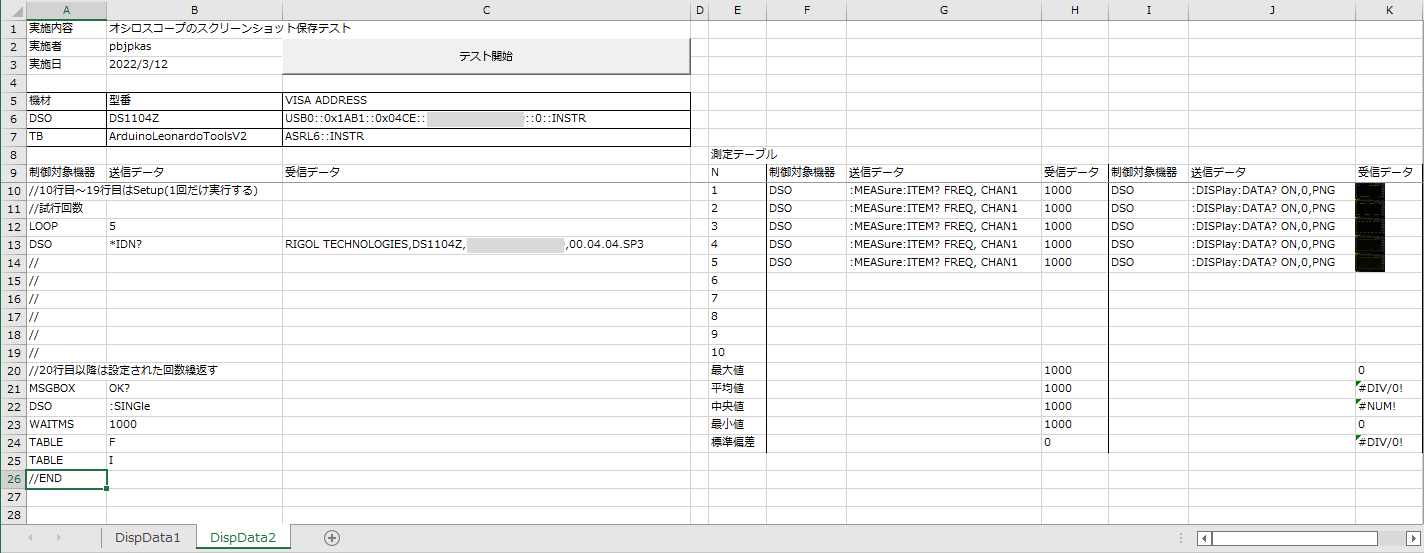Image resolution: width=1424 pixels, height=553 pixels.
Task: Click the MSGBOX cell
Action: (66, 389)
